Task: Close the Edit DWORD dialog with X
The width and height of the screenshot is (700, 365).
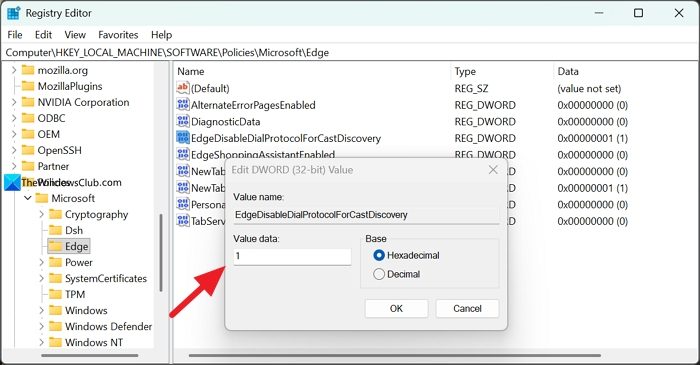Action: 493,170
